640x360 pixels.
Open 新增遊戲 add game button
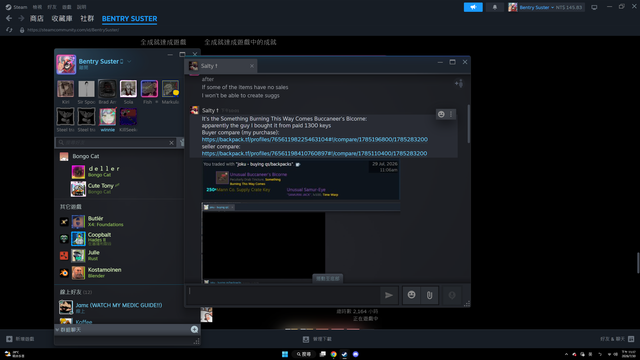[20, 339]
